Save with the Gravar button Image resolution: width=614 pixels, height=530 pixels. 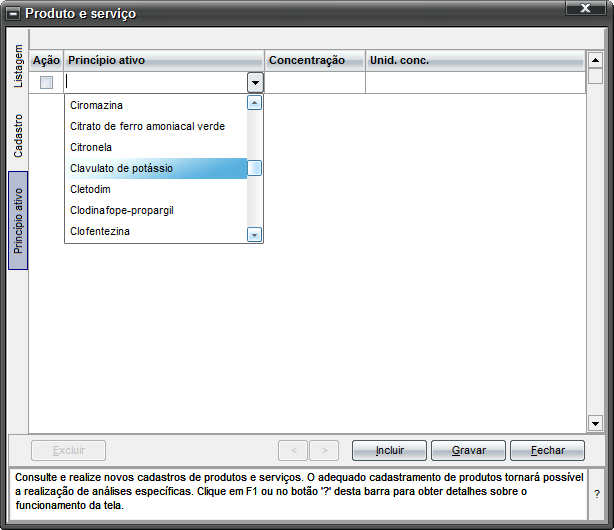[x=468, y=450]
